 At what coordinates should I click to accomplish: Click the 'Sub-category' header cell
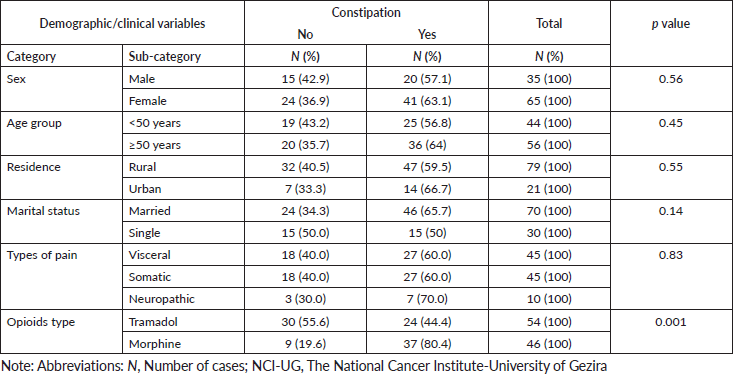point(183,56)
